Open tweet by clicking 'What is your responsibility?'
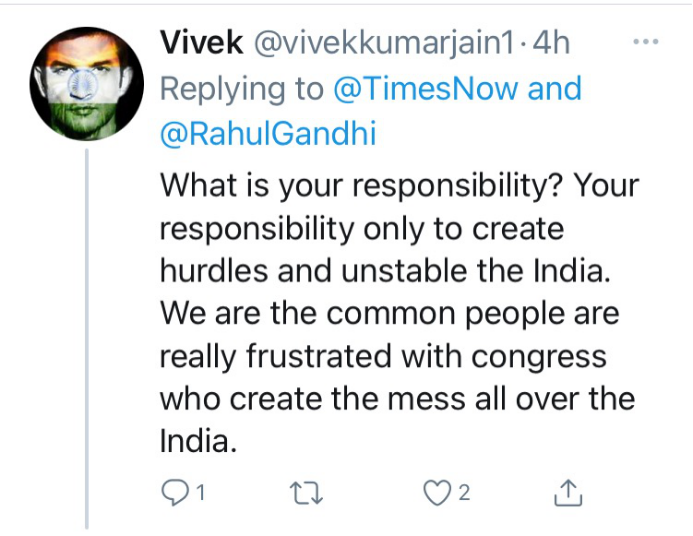The image size is (693, 536). coord(362,186)
